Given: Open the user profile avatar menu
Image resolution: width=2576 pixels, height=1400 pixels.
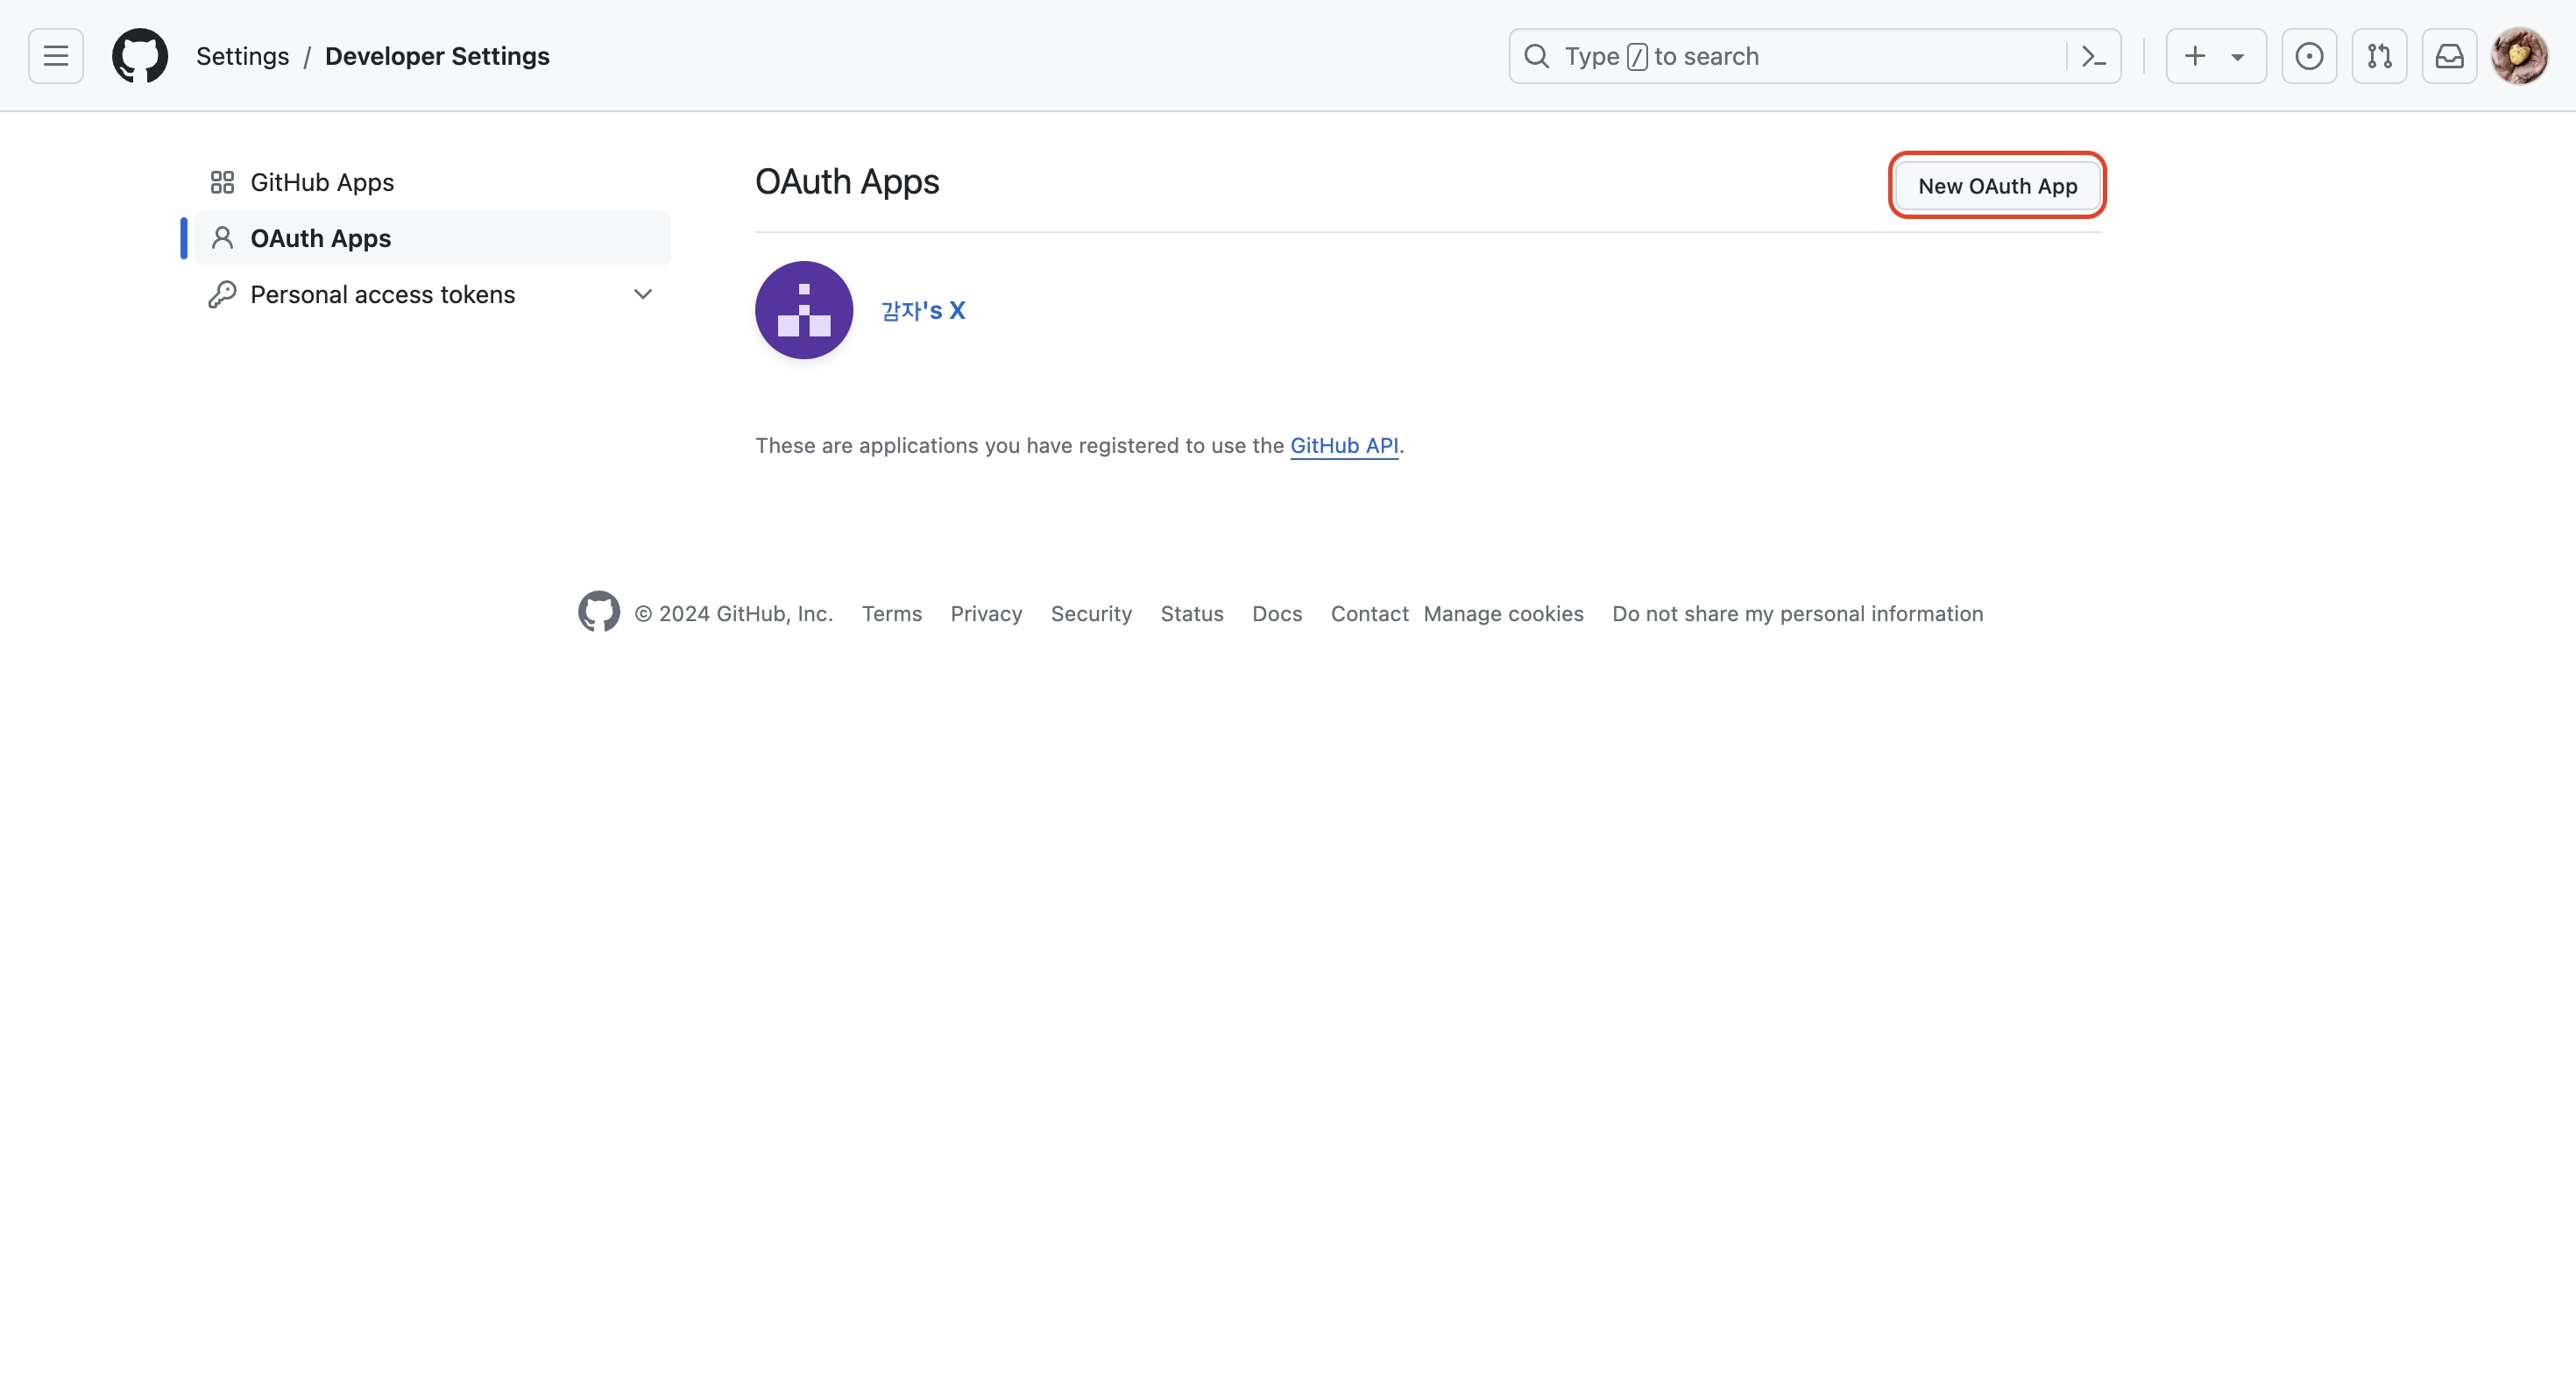Looking at the screenshot, I should point(2518,56).
